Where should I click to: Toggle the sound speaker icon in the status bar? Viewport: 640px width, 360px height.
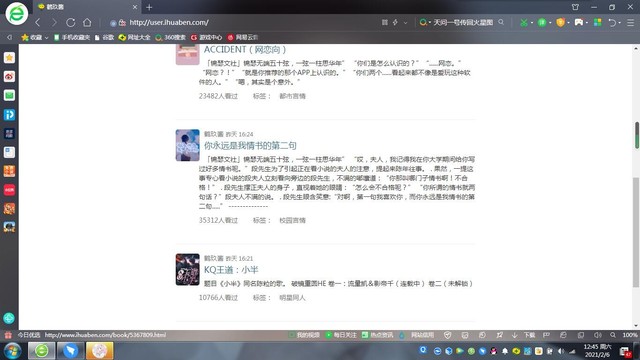pyautogui.click(x=598, y=335)
